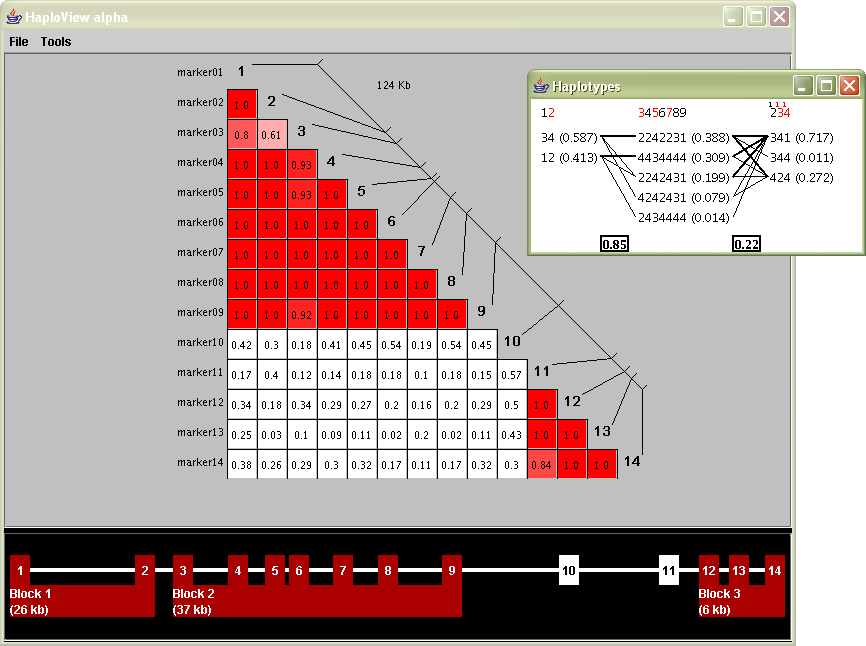Click the 3456789 block header in Haplotypes
The image size is (866, 646).
[x=662, y=113]
